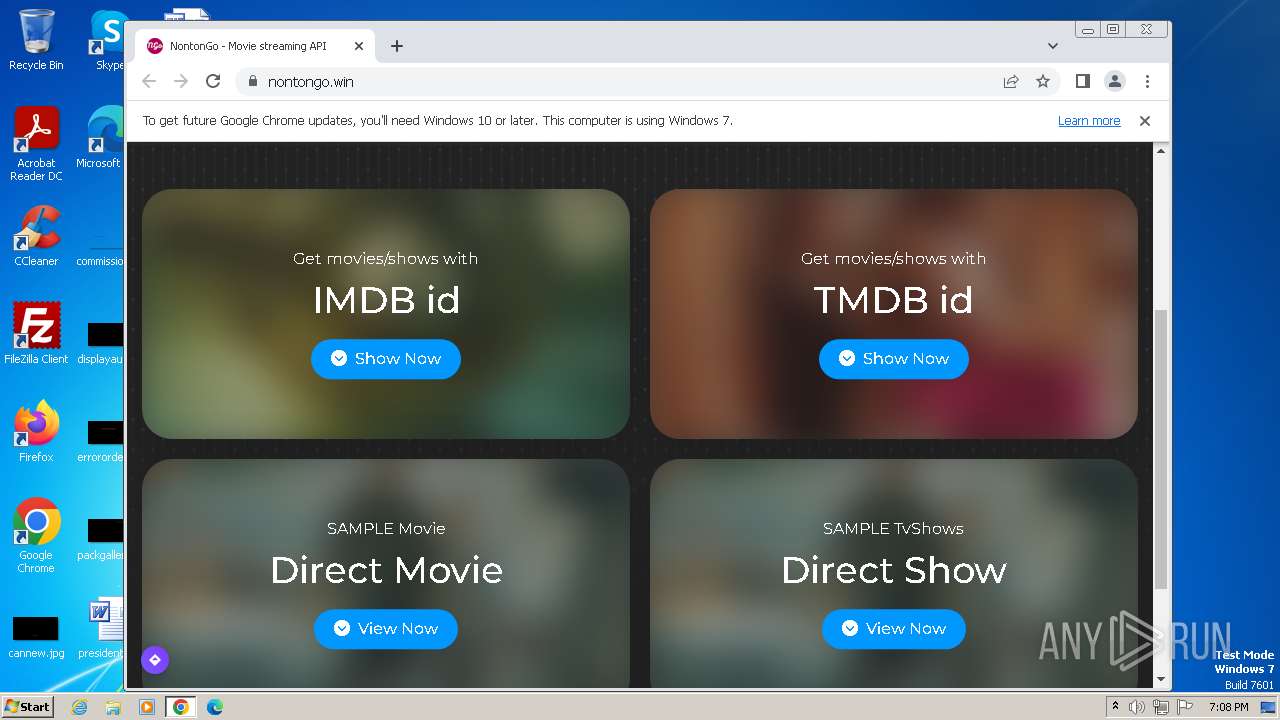Open the cannew.jpg desktop file
Screen dimensions: 1280x720
(x=36, y=637)
